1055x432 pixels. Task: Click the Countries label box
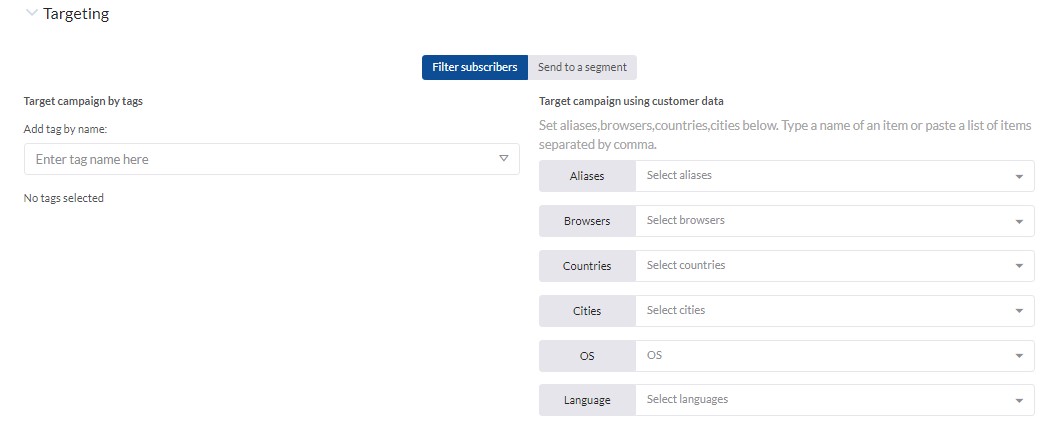point(587,266)
